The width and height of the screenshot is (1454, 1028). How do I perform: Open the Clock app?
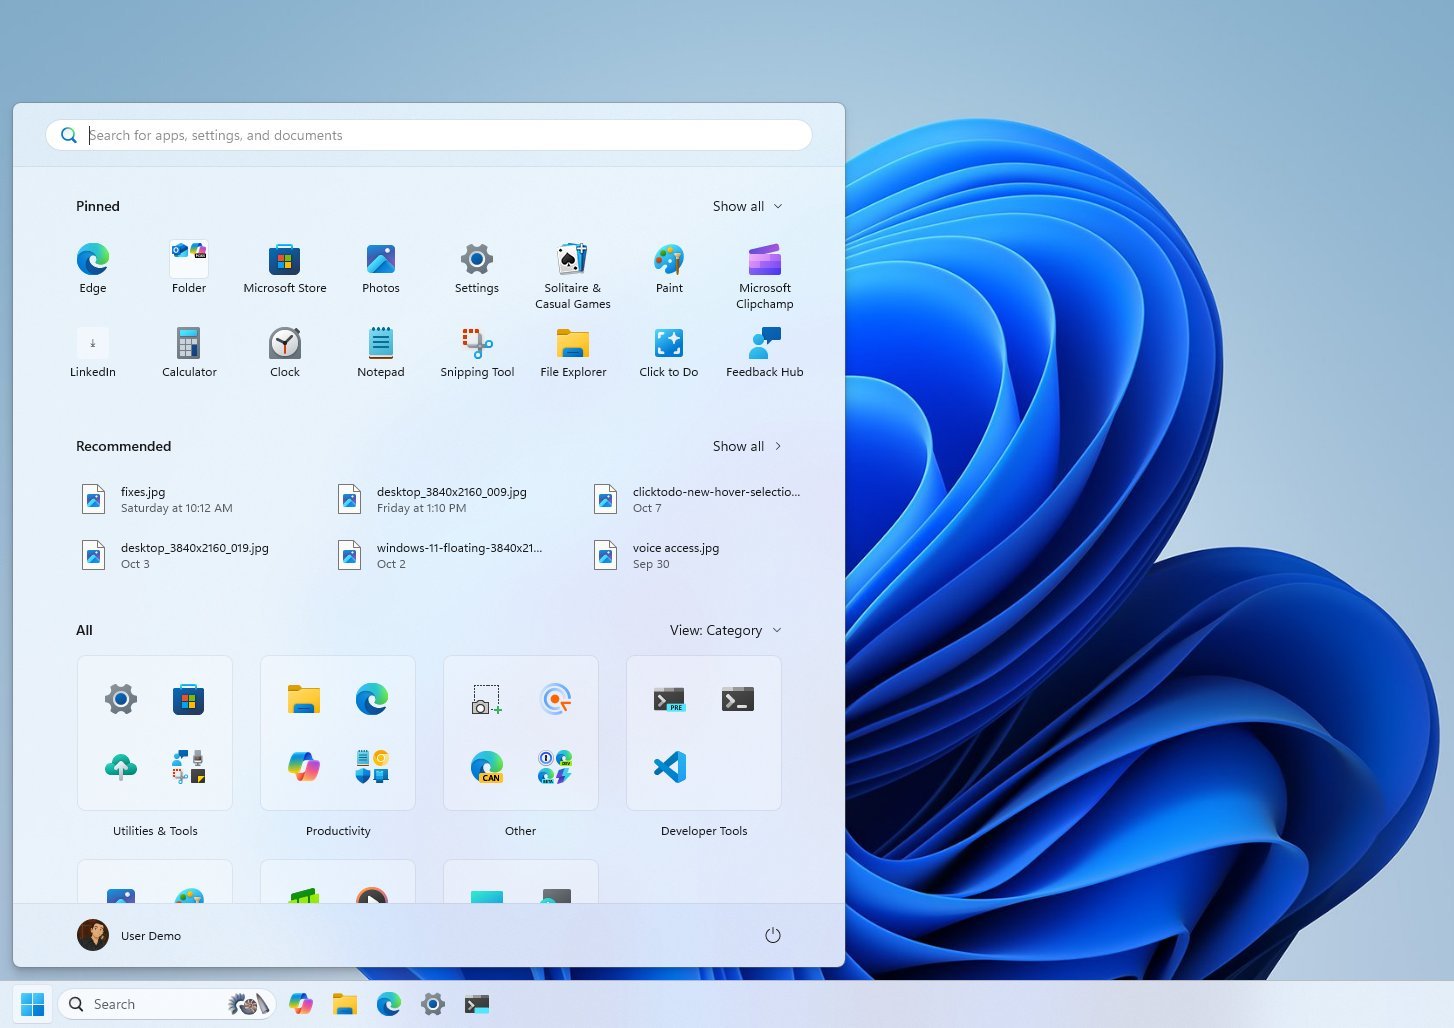pyautogui.click(x=284, y=345)
